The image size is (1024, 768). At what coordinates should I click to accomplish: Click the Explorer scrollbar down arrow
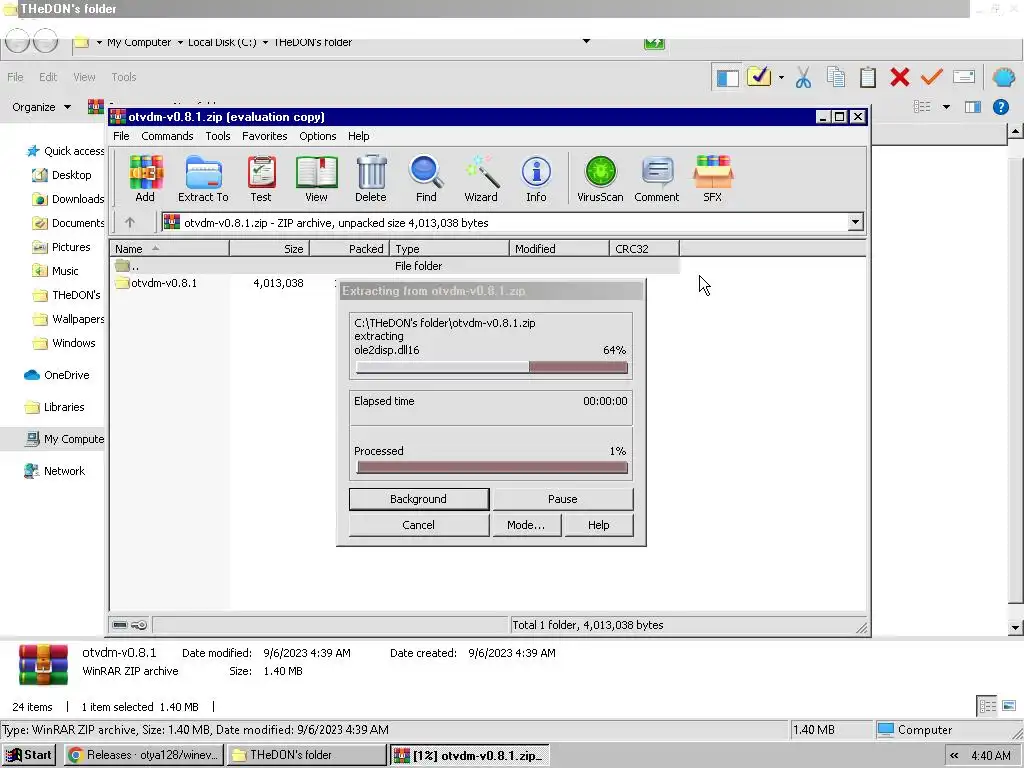(x=1015, y=628)
